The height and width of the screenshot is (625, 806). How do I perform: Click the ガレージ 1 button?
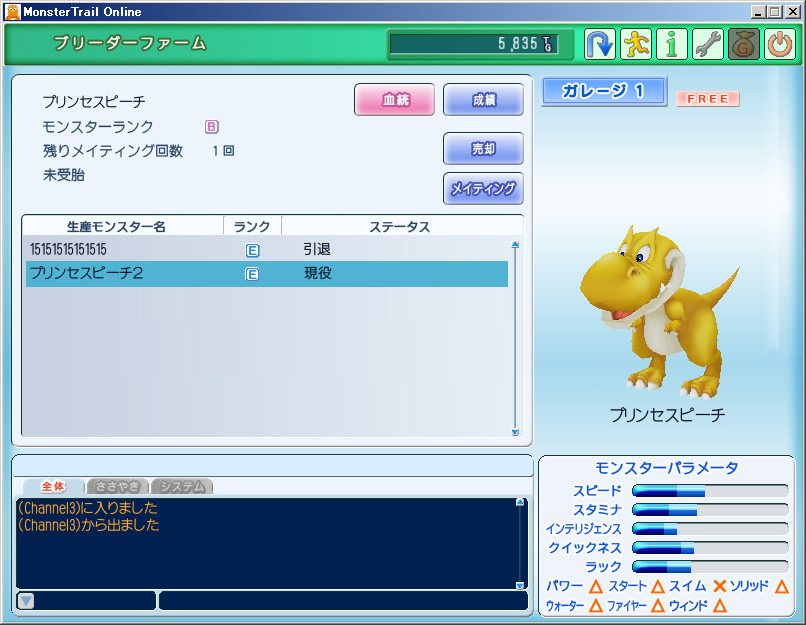(x=604, y=91)
